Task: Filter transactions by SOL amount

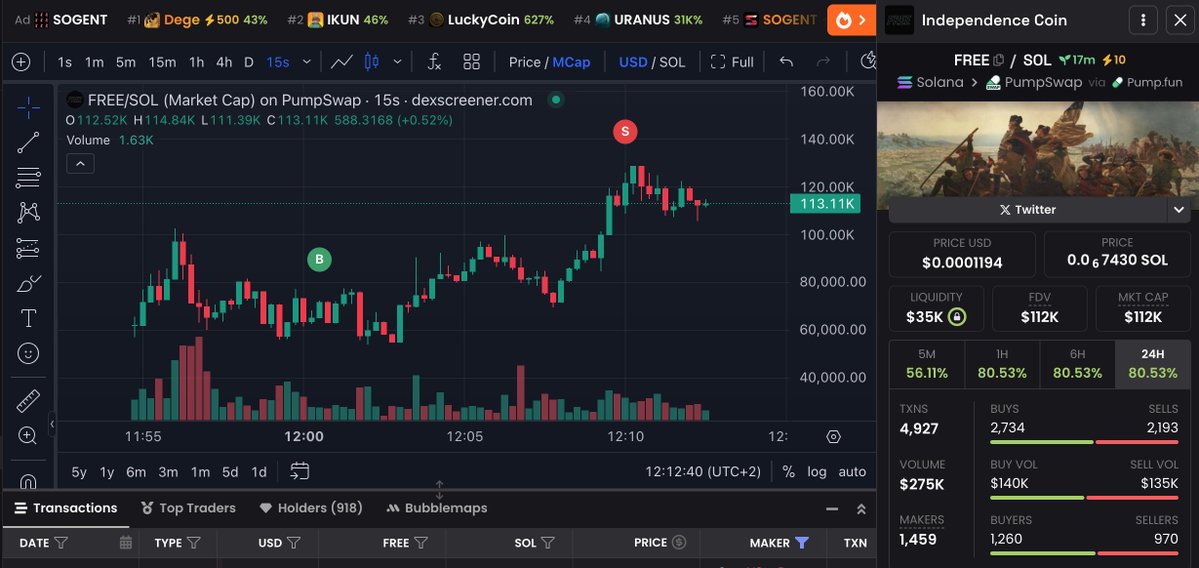Action: pos(548,543)
